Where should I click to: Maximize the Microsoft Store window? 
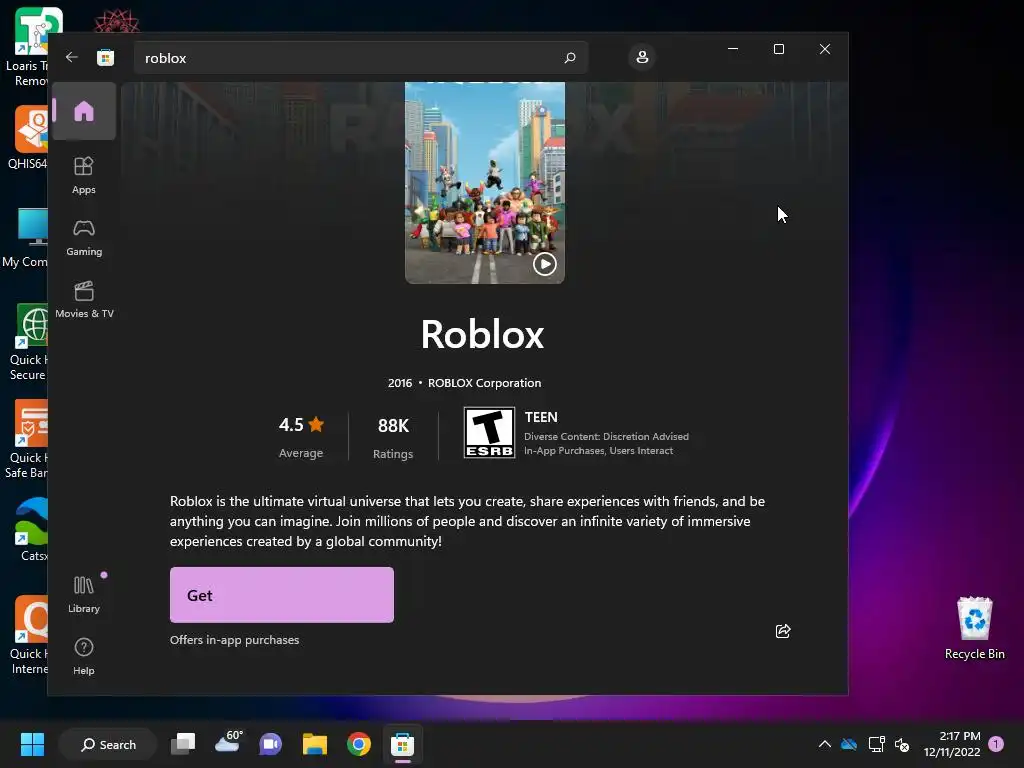pos(778,49)
